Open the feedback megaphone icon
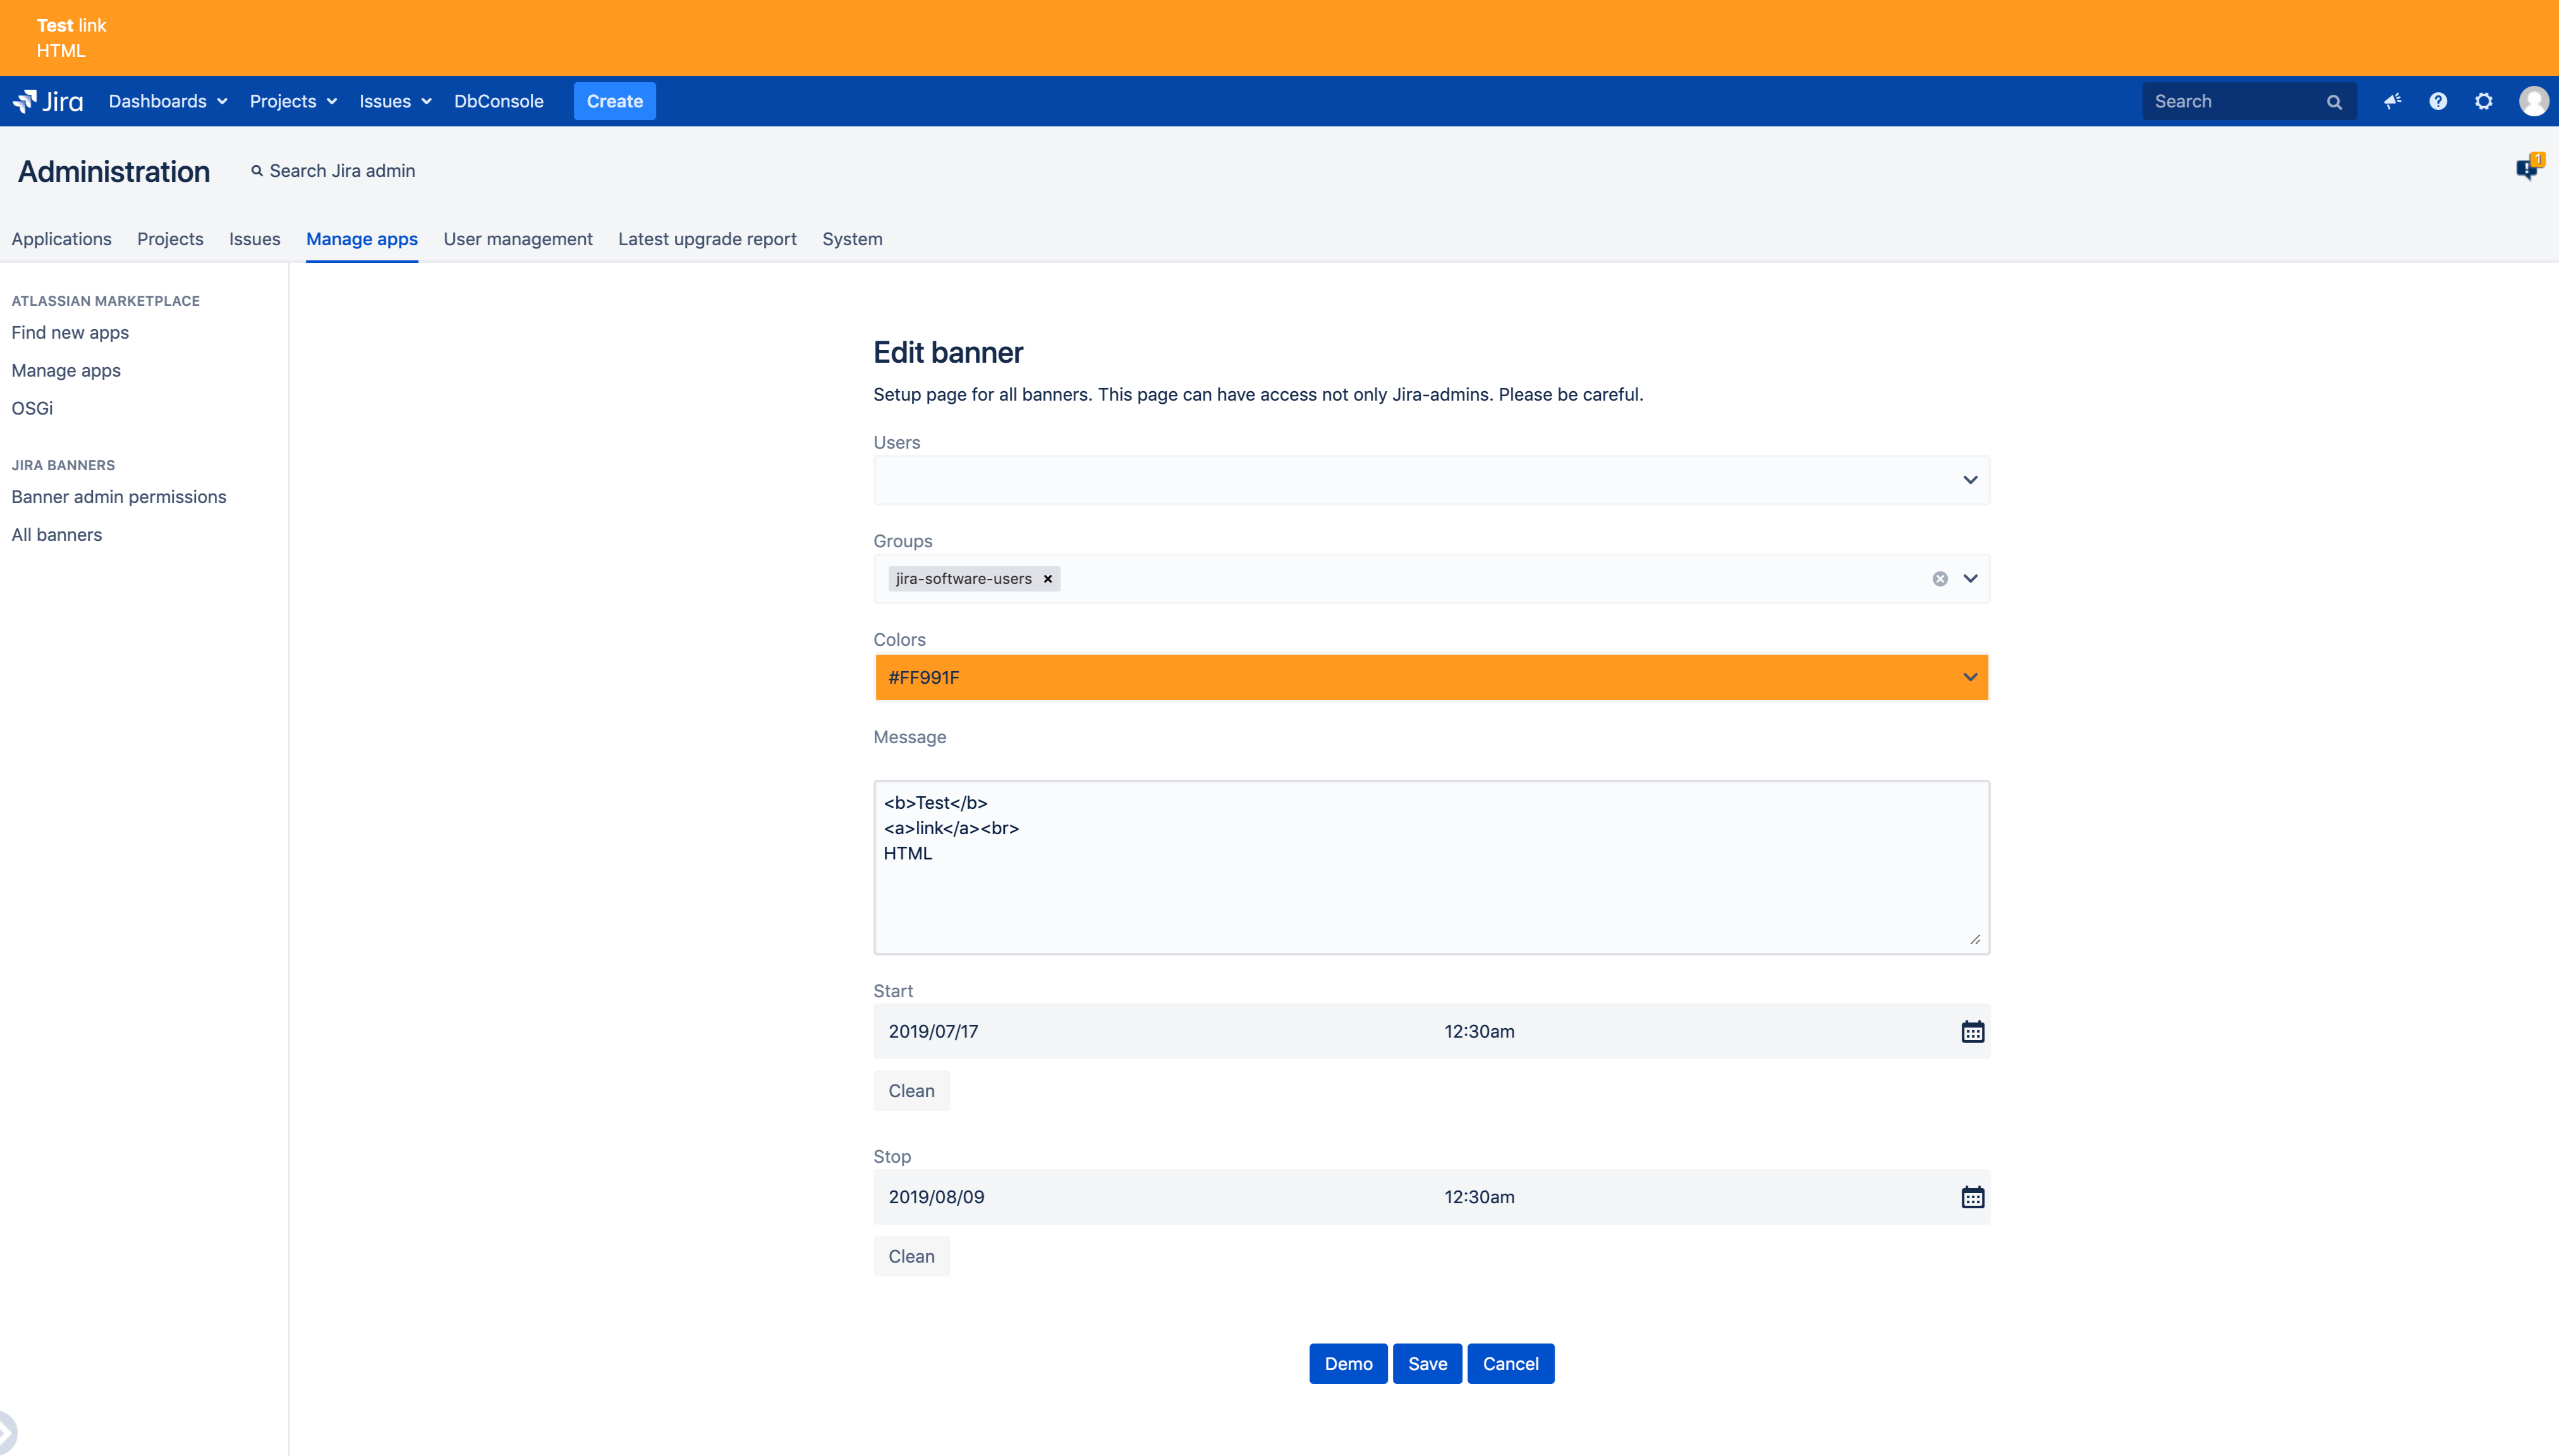The height and width of the screenshot is (1456, 2559). [x=2392, y=101]
